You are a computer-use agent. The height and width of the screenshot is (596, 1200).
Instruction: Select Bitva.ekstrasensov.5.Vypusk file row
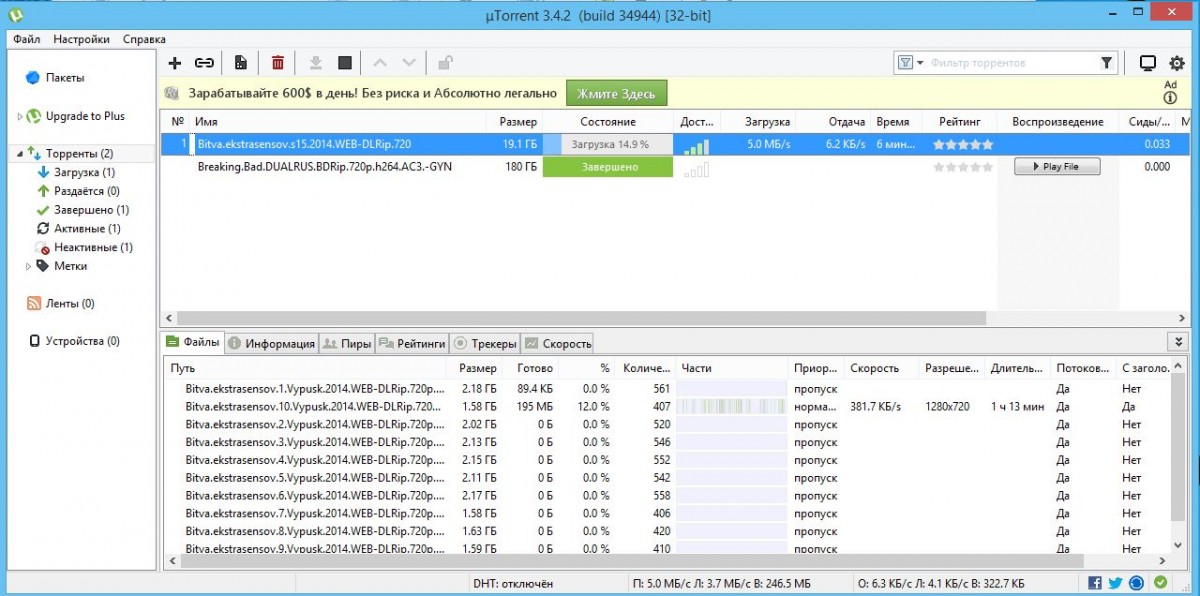[667, 478]
